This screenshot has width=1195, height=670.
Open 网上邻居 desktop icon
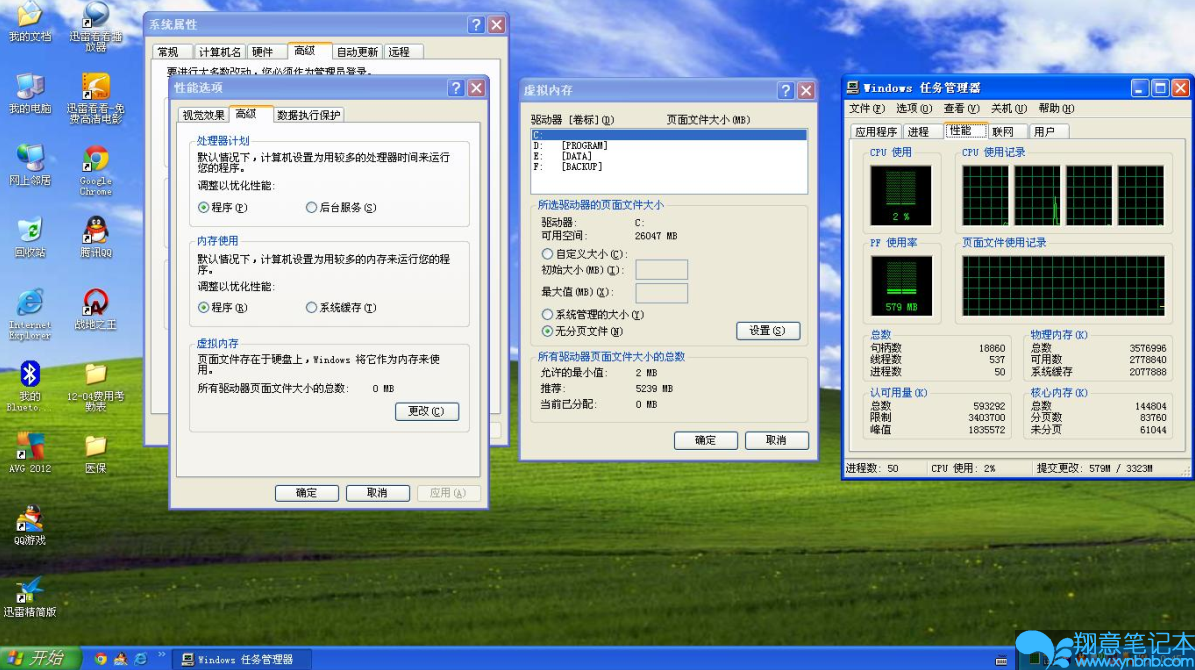pyautogui.click(x=30, y=165)
